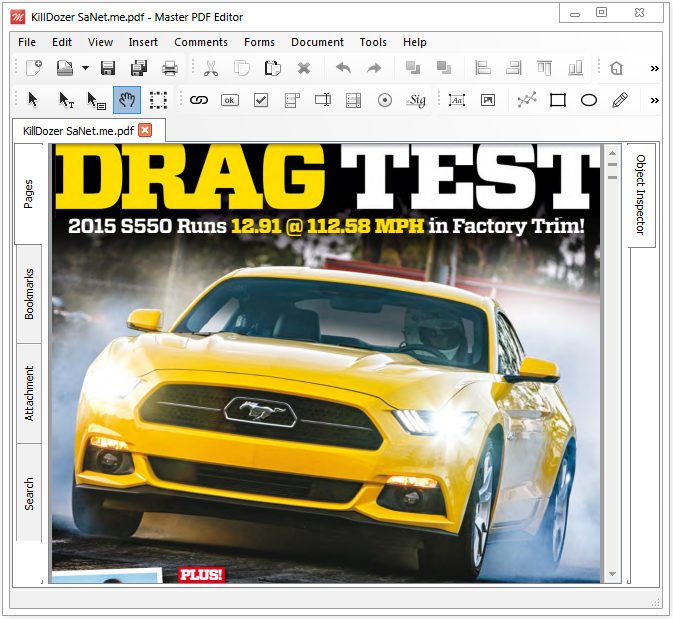
Task: Undo the last action with the Undo arrow
Action: (x=343, y=68)
